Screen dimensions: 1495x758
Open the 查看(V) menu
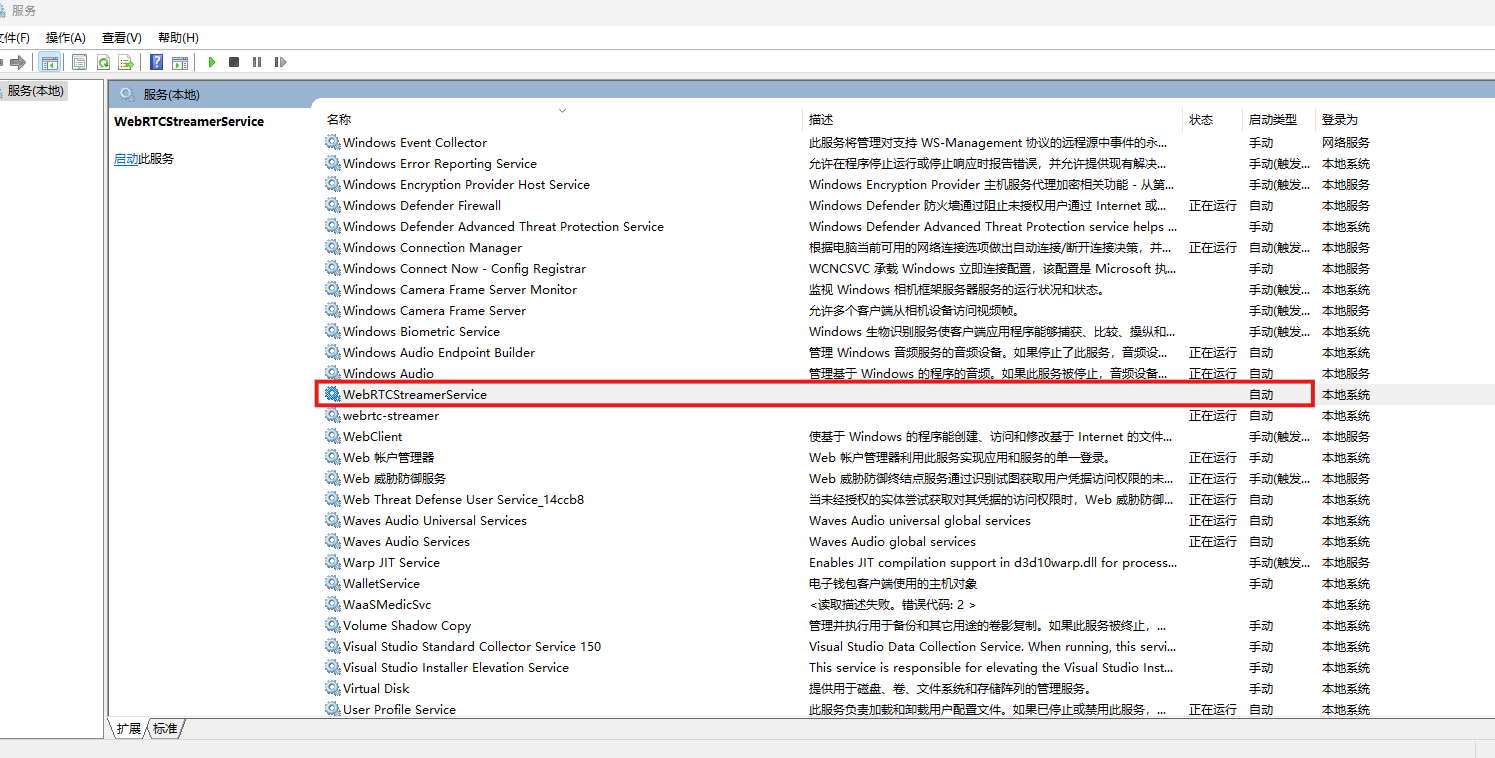click(x=122, y=37)
